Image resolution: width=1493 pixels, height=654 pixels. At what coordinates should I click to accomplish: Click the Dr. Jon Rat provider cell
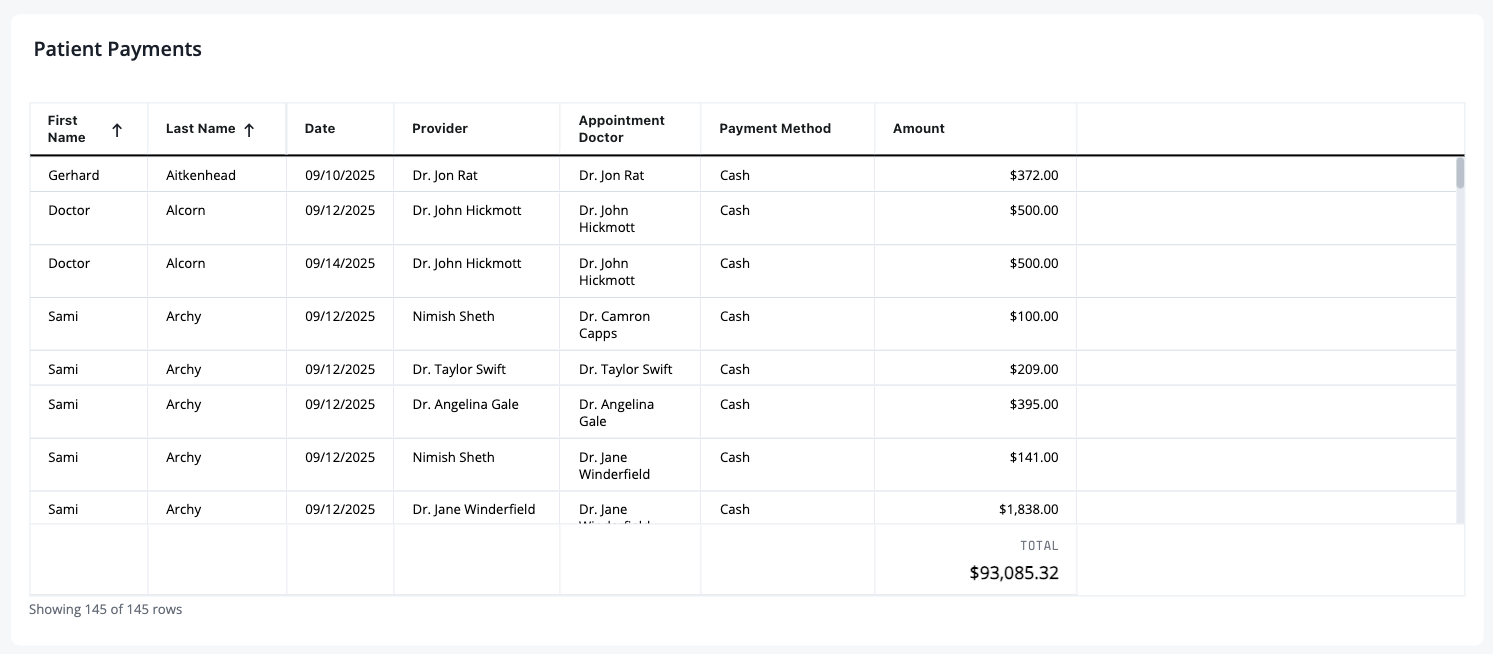coord(476,175)
